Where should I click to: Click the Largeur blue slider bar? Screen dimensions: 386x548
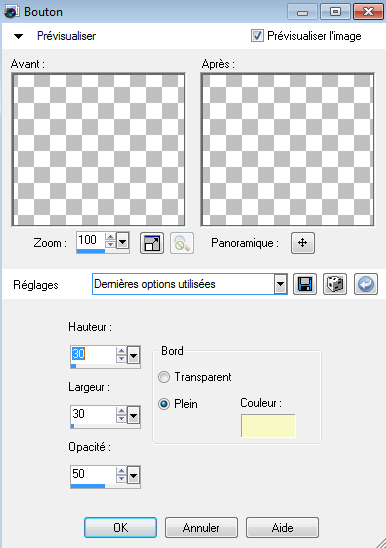[x=73, y=426]
